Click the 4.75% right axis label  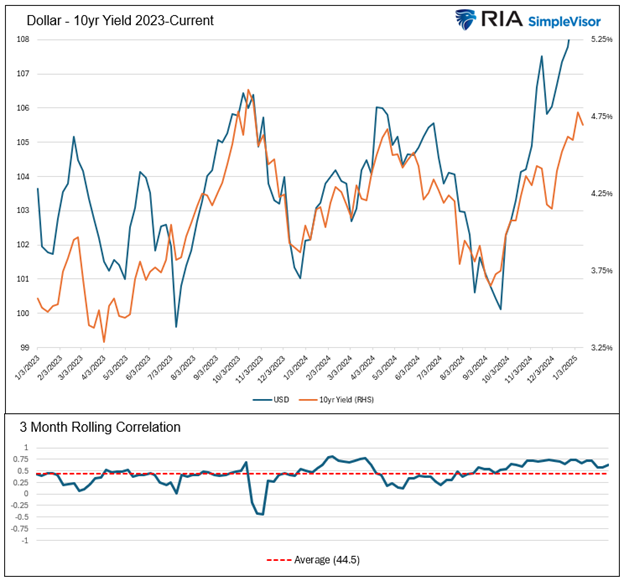602,116
